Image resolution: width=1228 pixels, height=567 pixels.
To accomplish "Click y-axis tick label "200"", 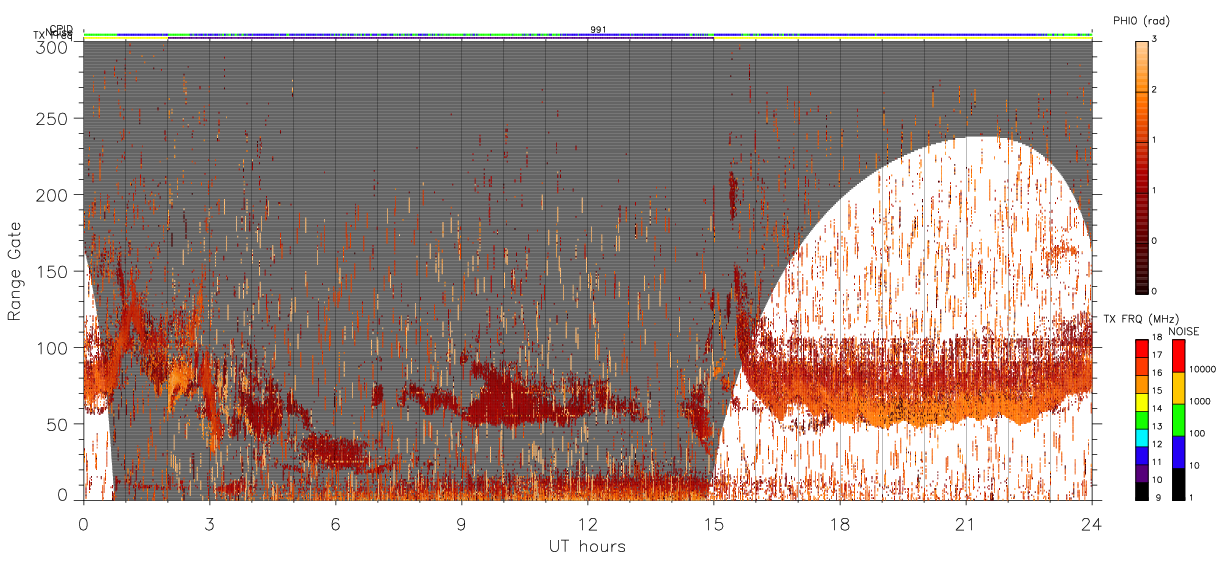I will [54, 195].
